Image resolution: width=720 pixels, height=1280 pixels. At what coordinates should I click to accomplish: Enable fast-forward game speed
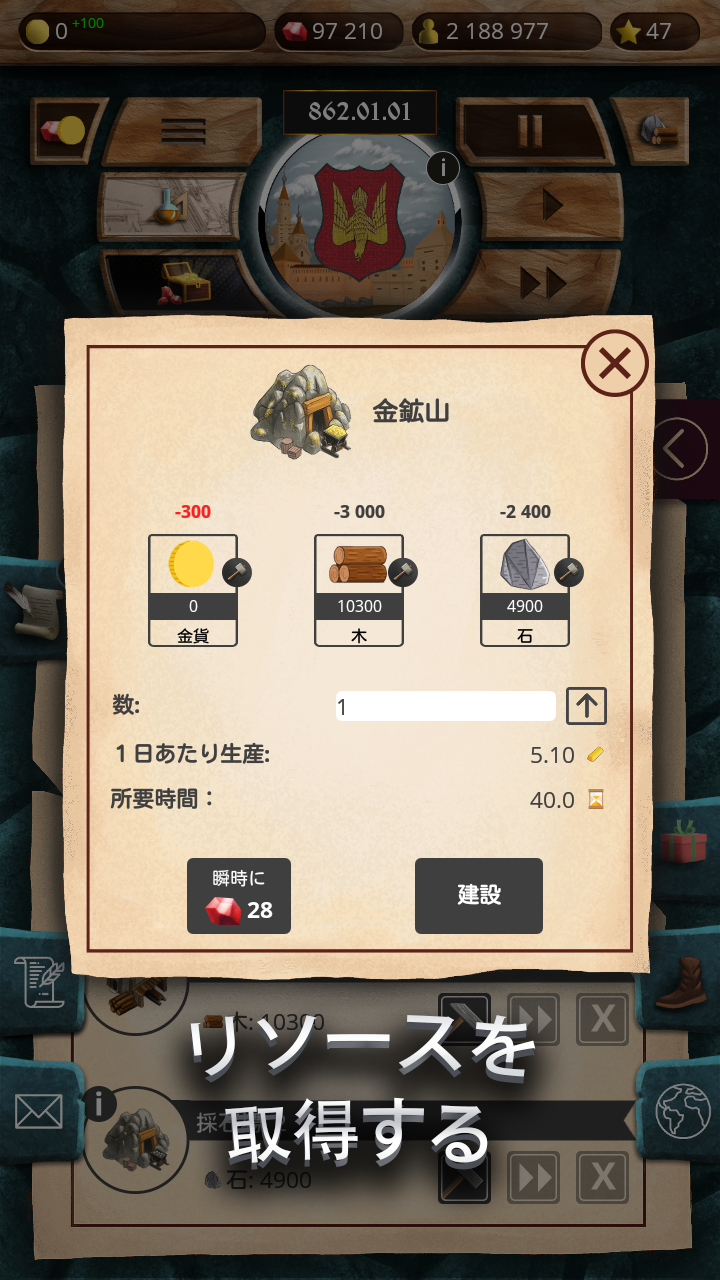coord(544,283)
